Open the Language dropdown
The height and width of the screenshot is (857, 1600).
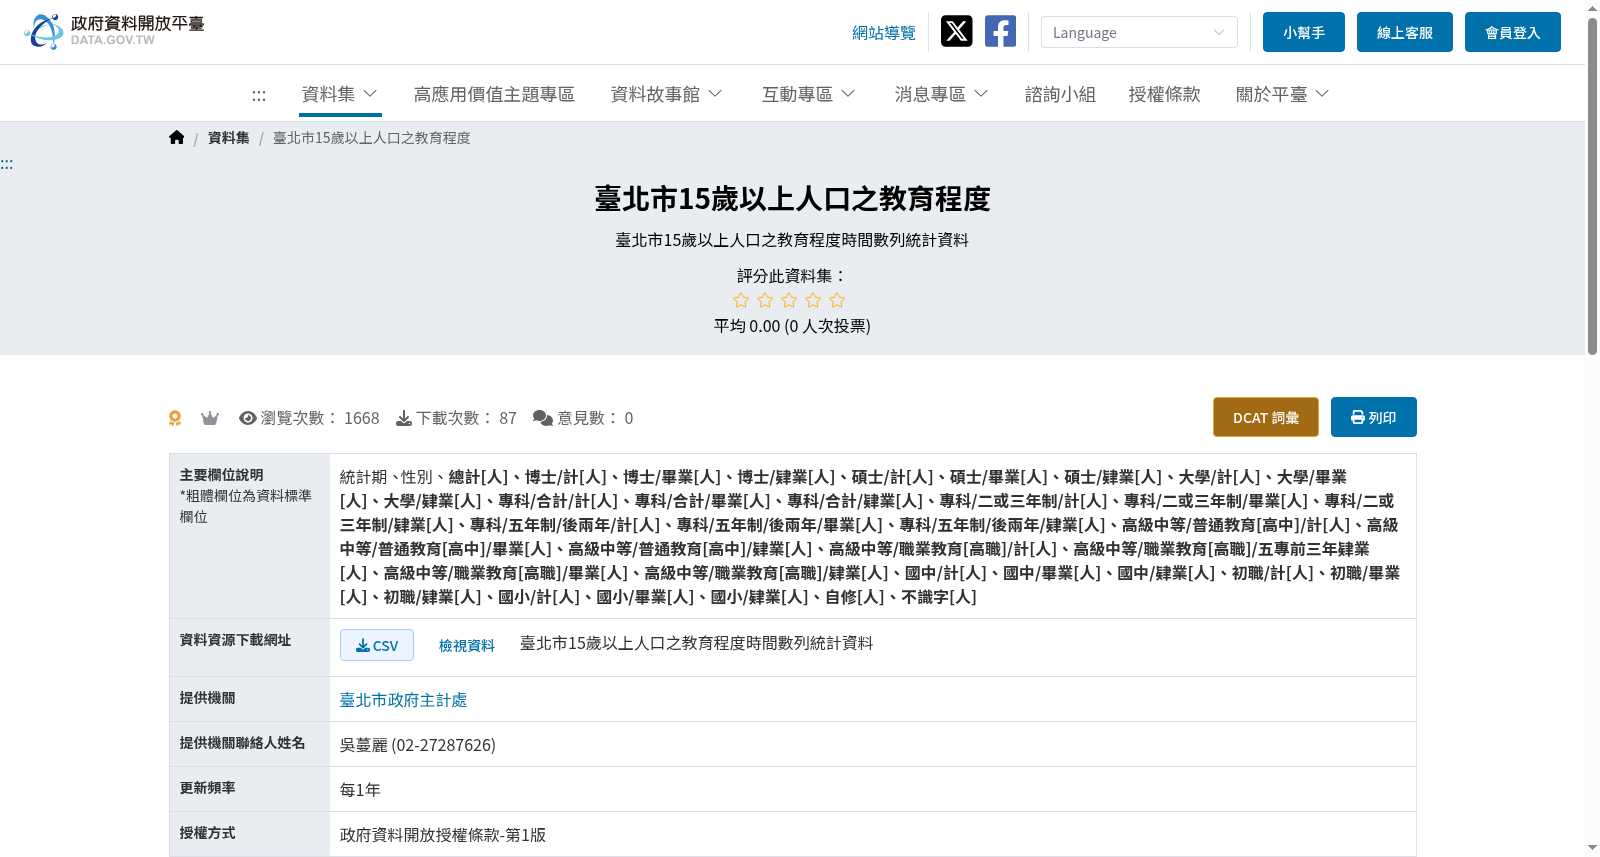[x=1139, y=32]
